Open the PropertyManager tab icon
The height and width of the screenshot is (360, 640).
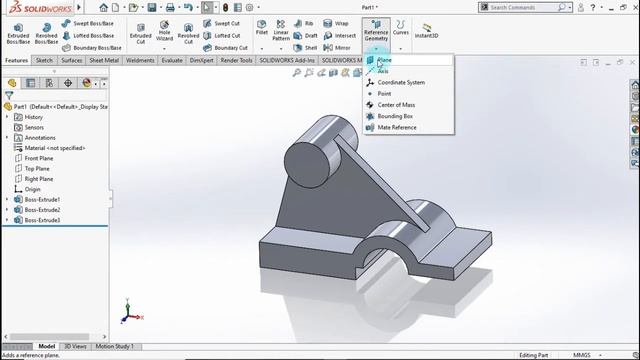point(31,83)
